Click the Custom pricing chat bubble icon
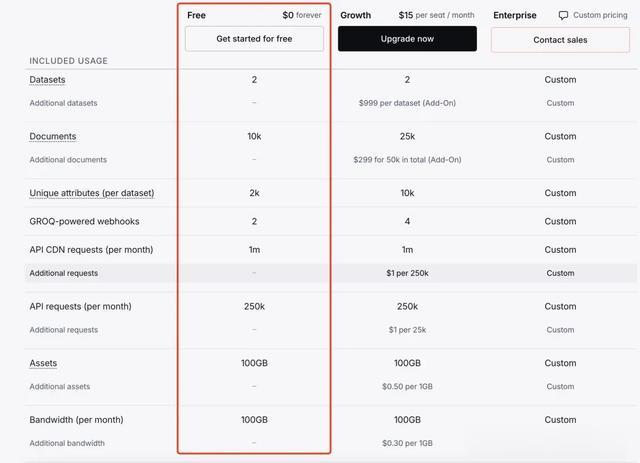 pyautogui.click(x=563, y=16)
